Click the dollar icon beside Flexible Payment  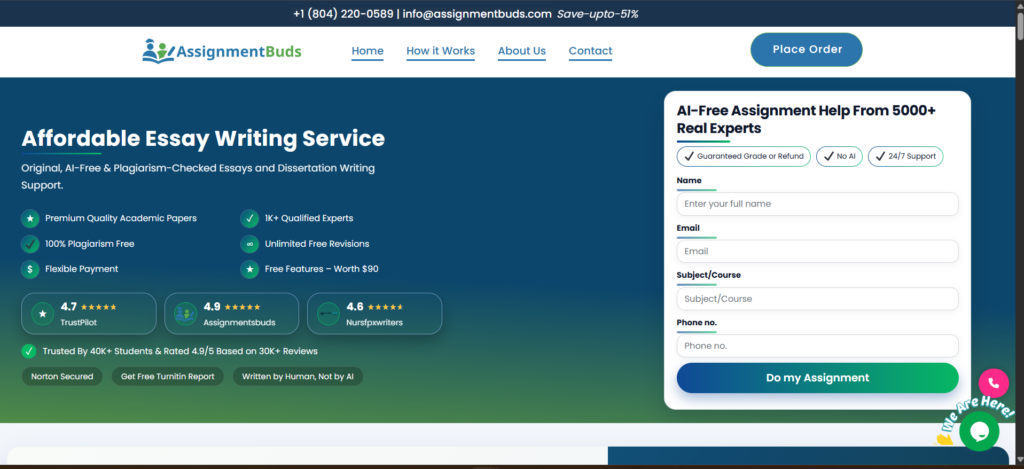pos(30,268)
